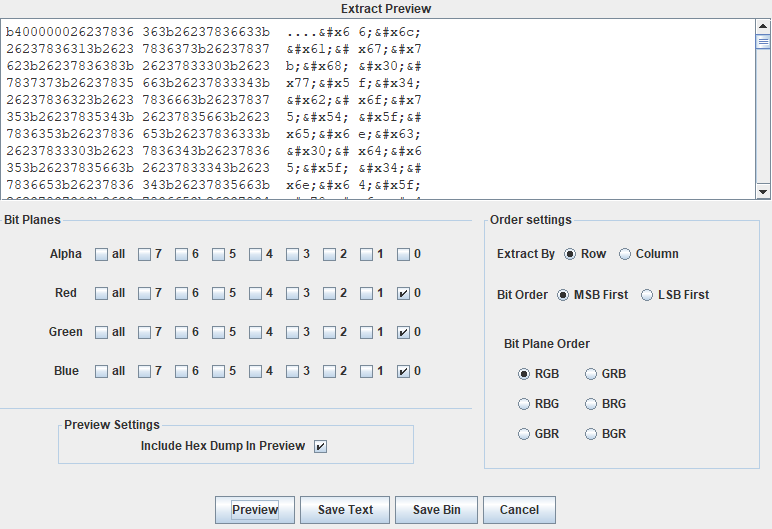This screenshot has width=772, height=529.
Task: Select LSB First bit order
Action: [647, 295]
